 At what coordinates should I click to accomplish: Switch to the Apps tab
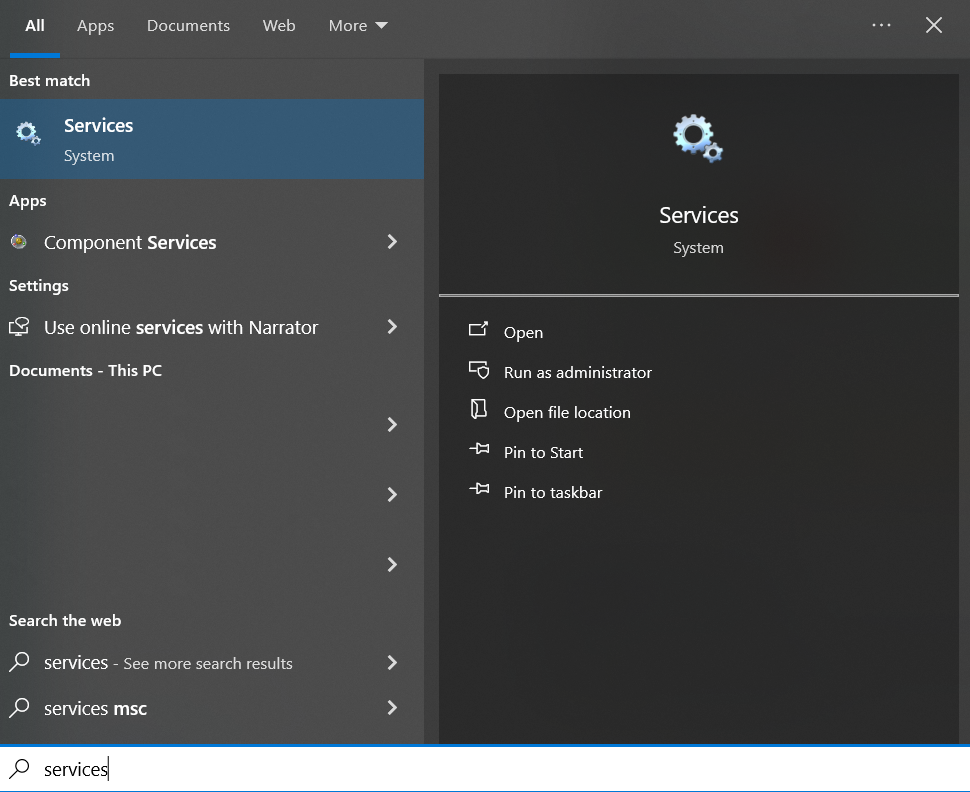tap(95, 25)
